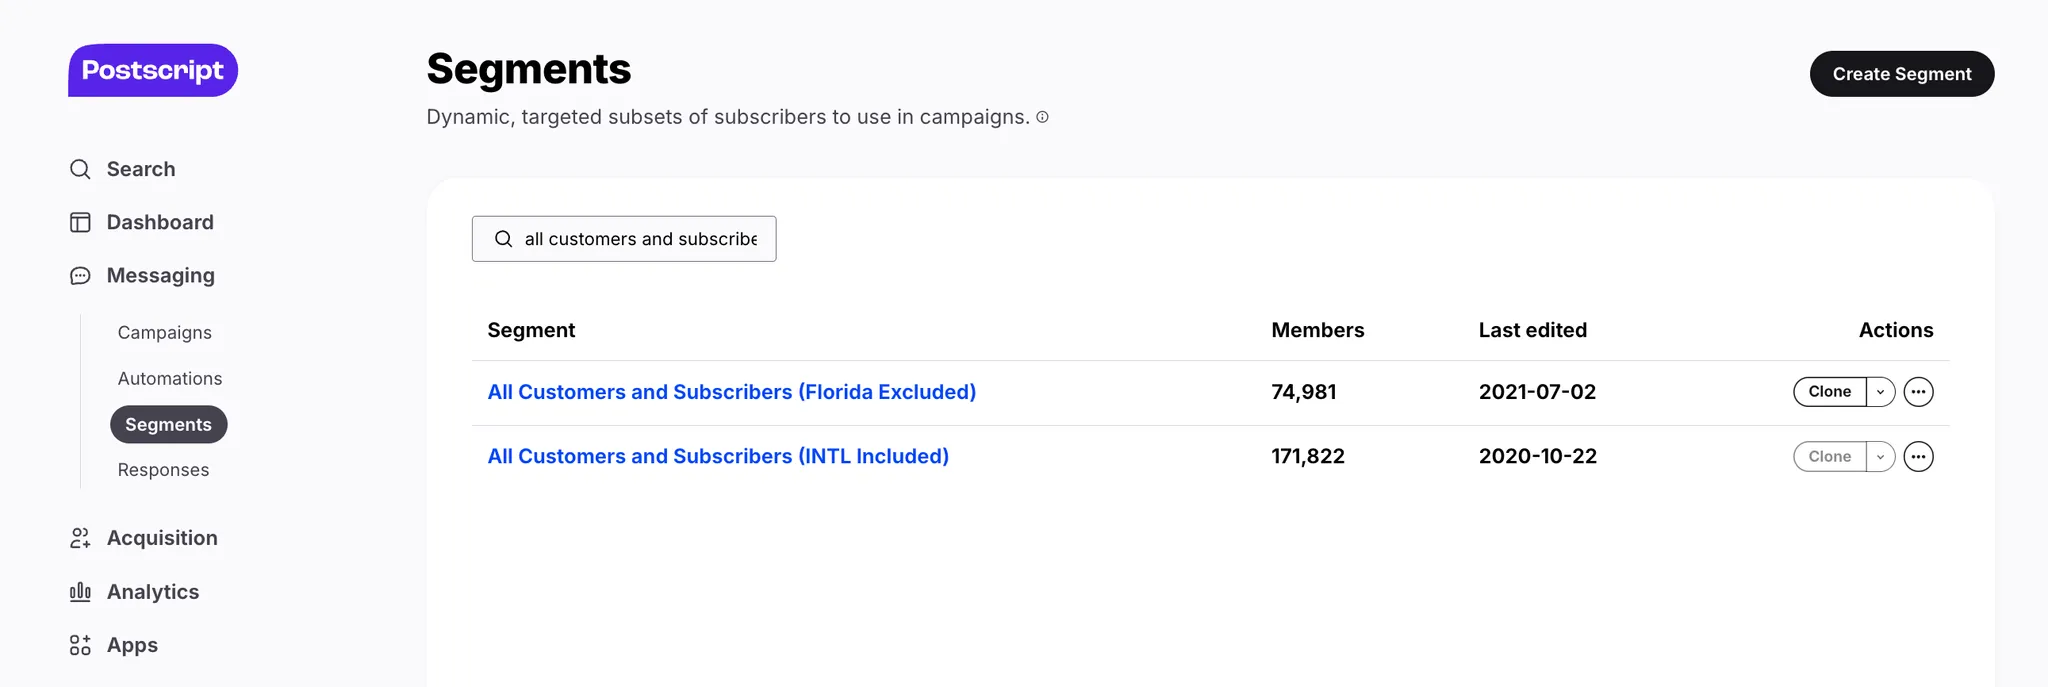Focus the segment search input field
Image resolution: width=2048 pixels, height=687 pixels.
(640, 239)
